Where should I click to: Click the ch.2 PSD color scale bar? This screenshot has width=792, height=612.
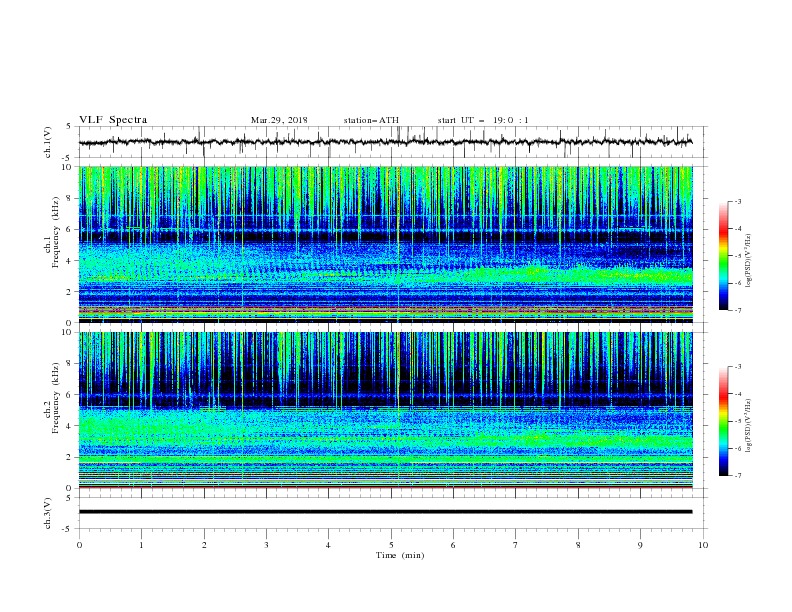click(723, 421)
